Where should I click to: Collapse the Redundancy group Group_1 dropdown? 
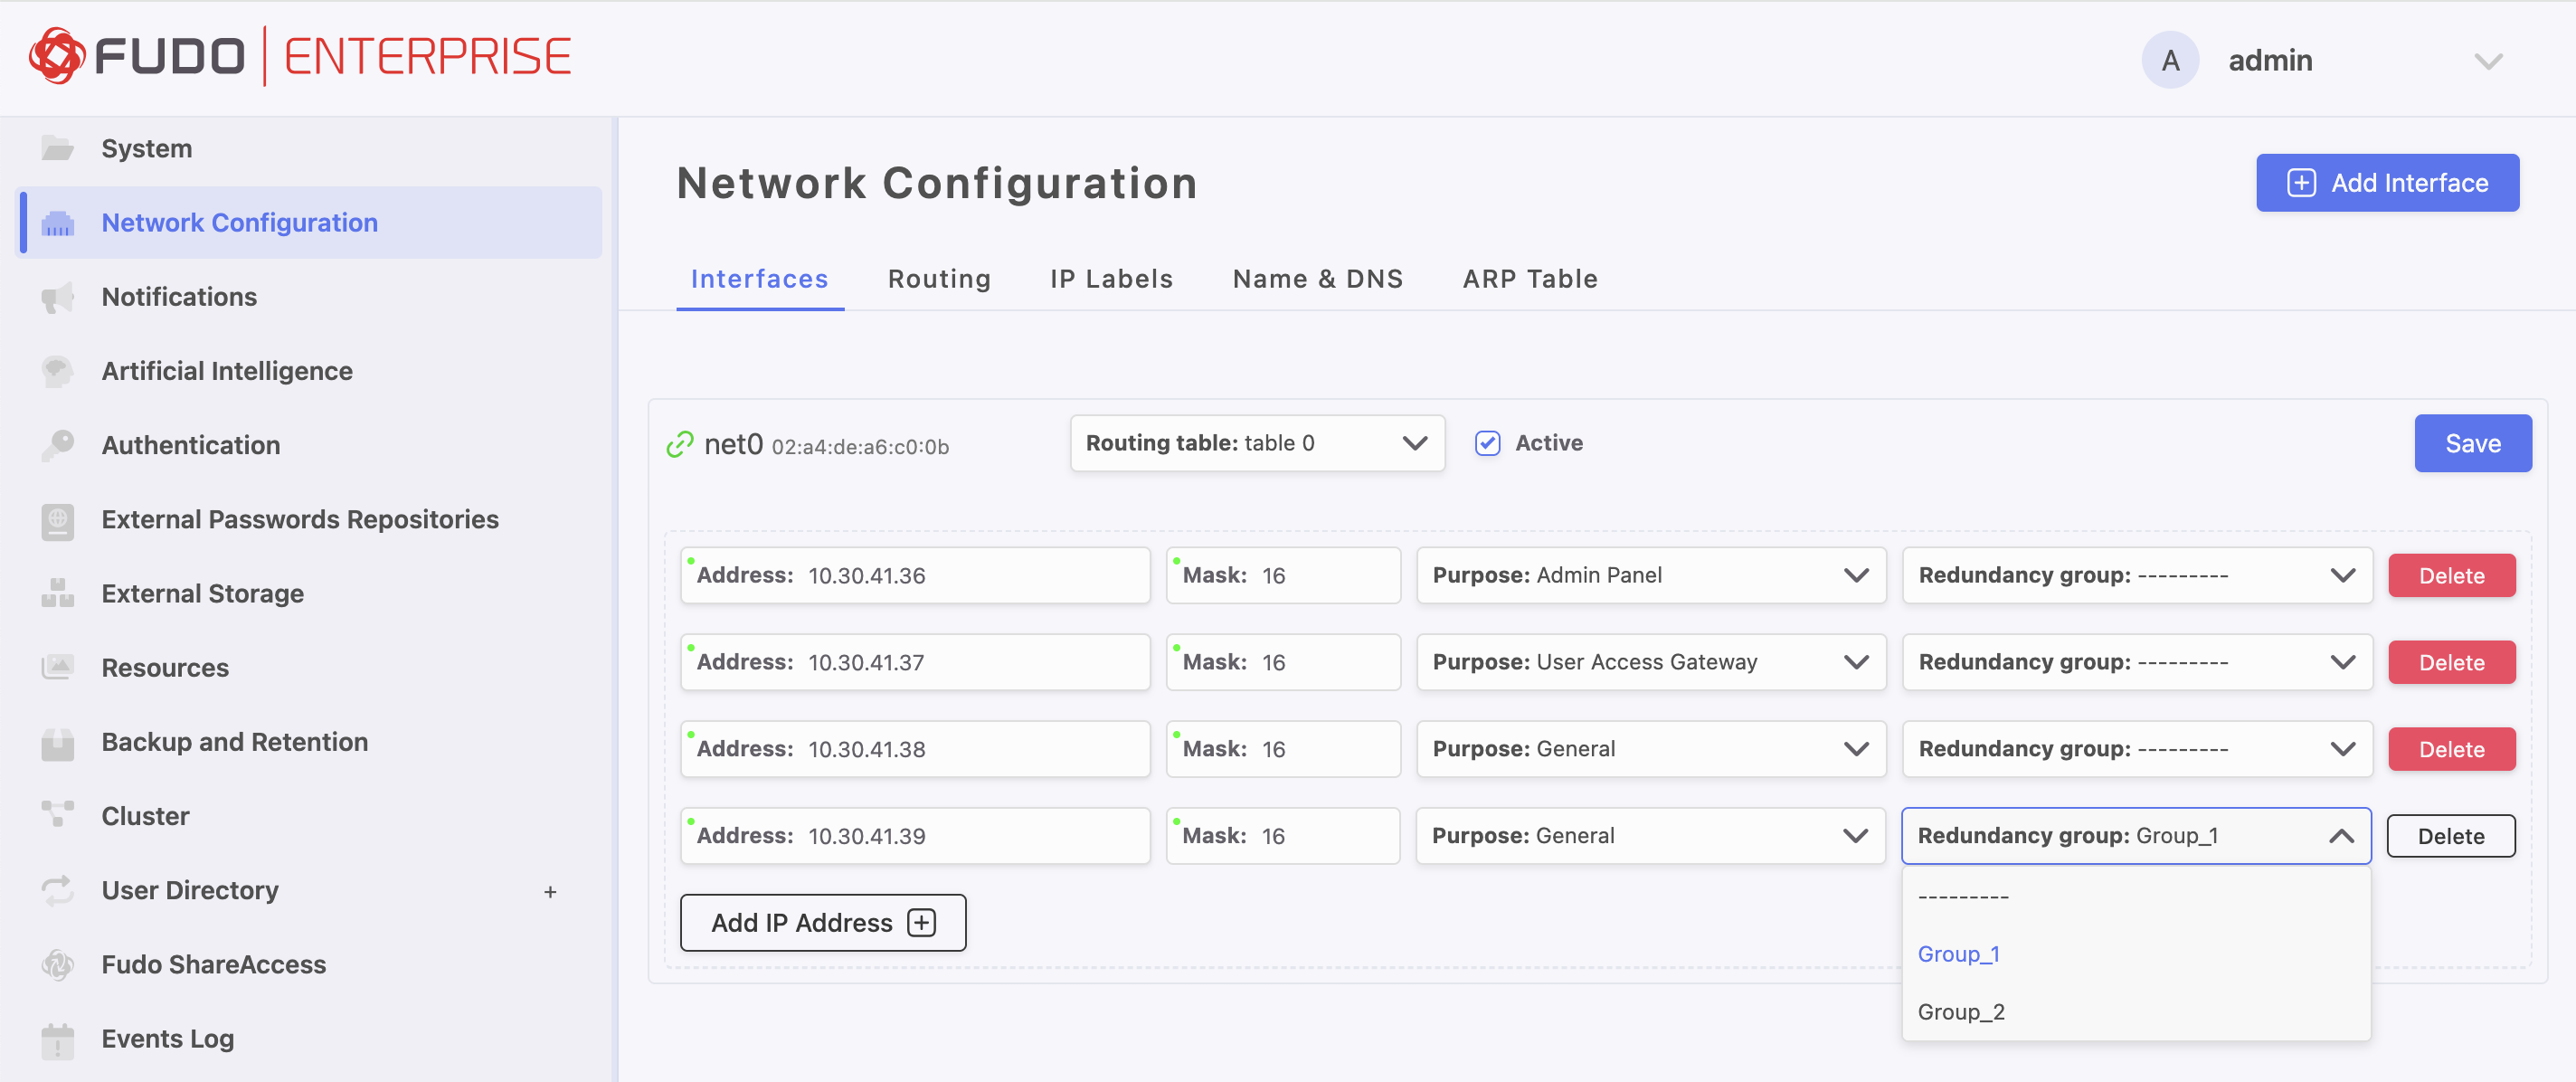point(2136,836)
